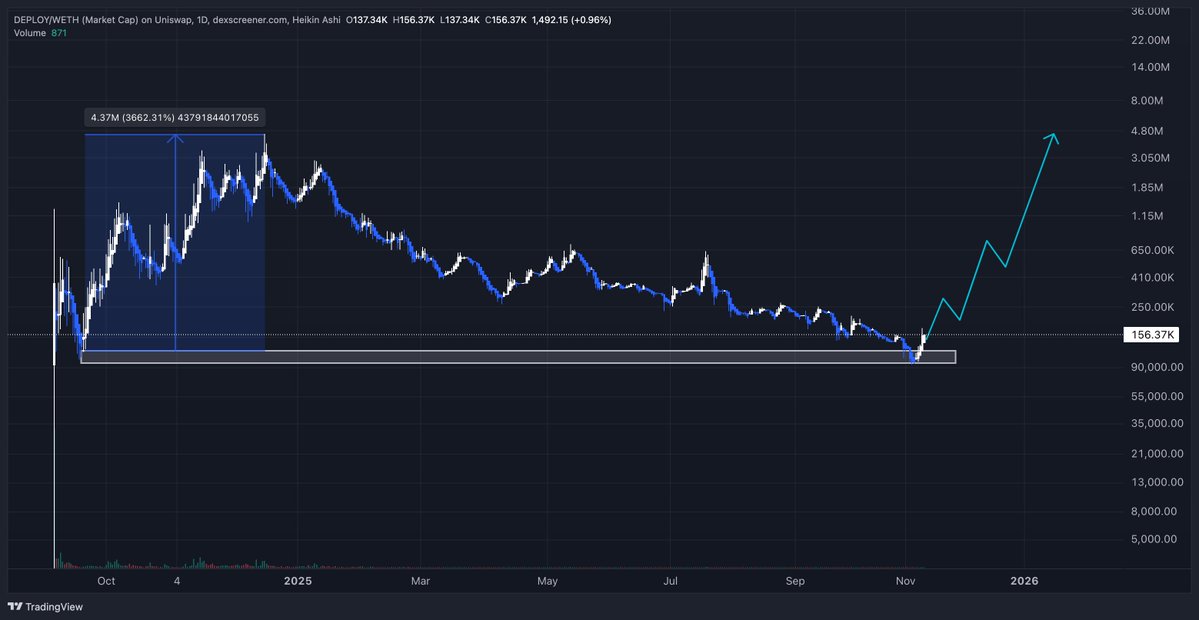Click the 410.00K price axis label

pos(1152,278)
